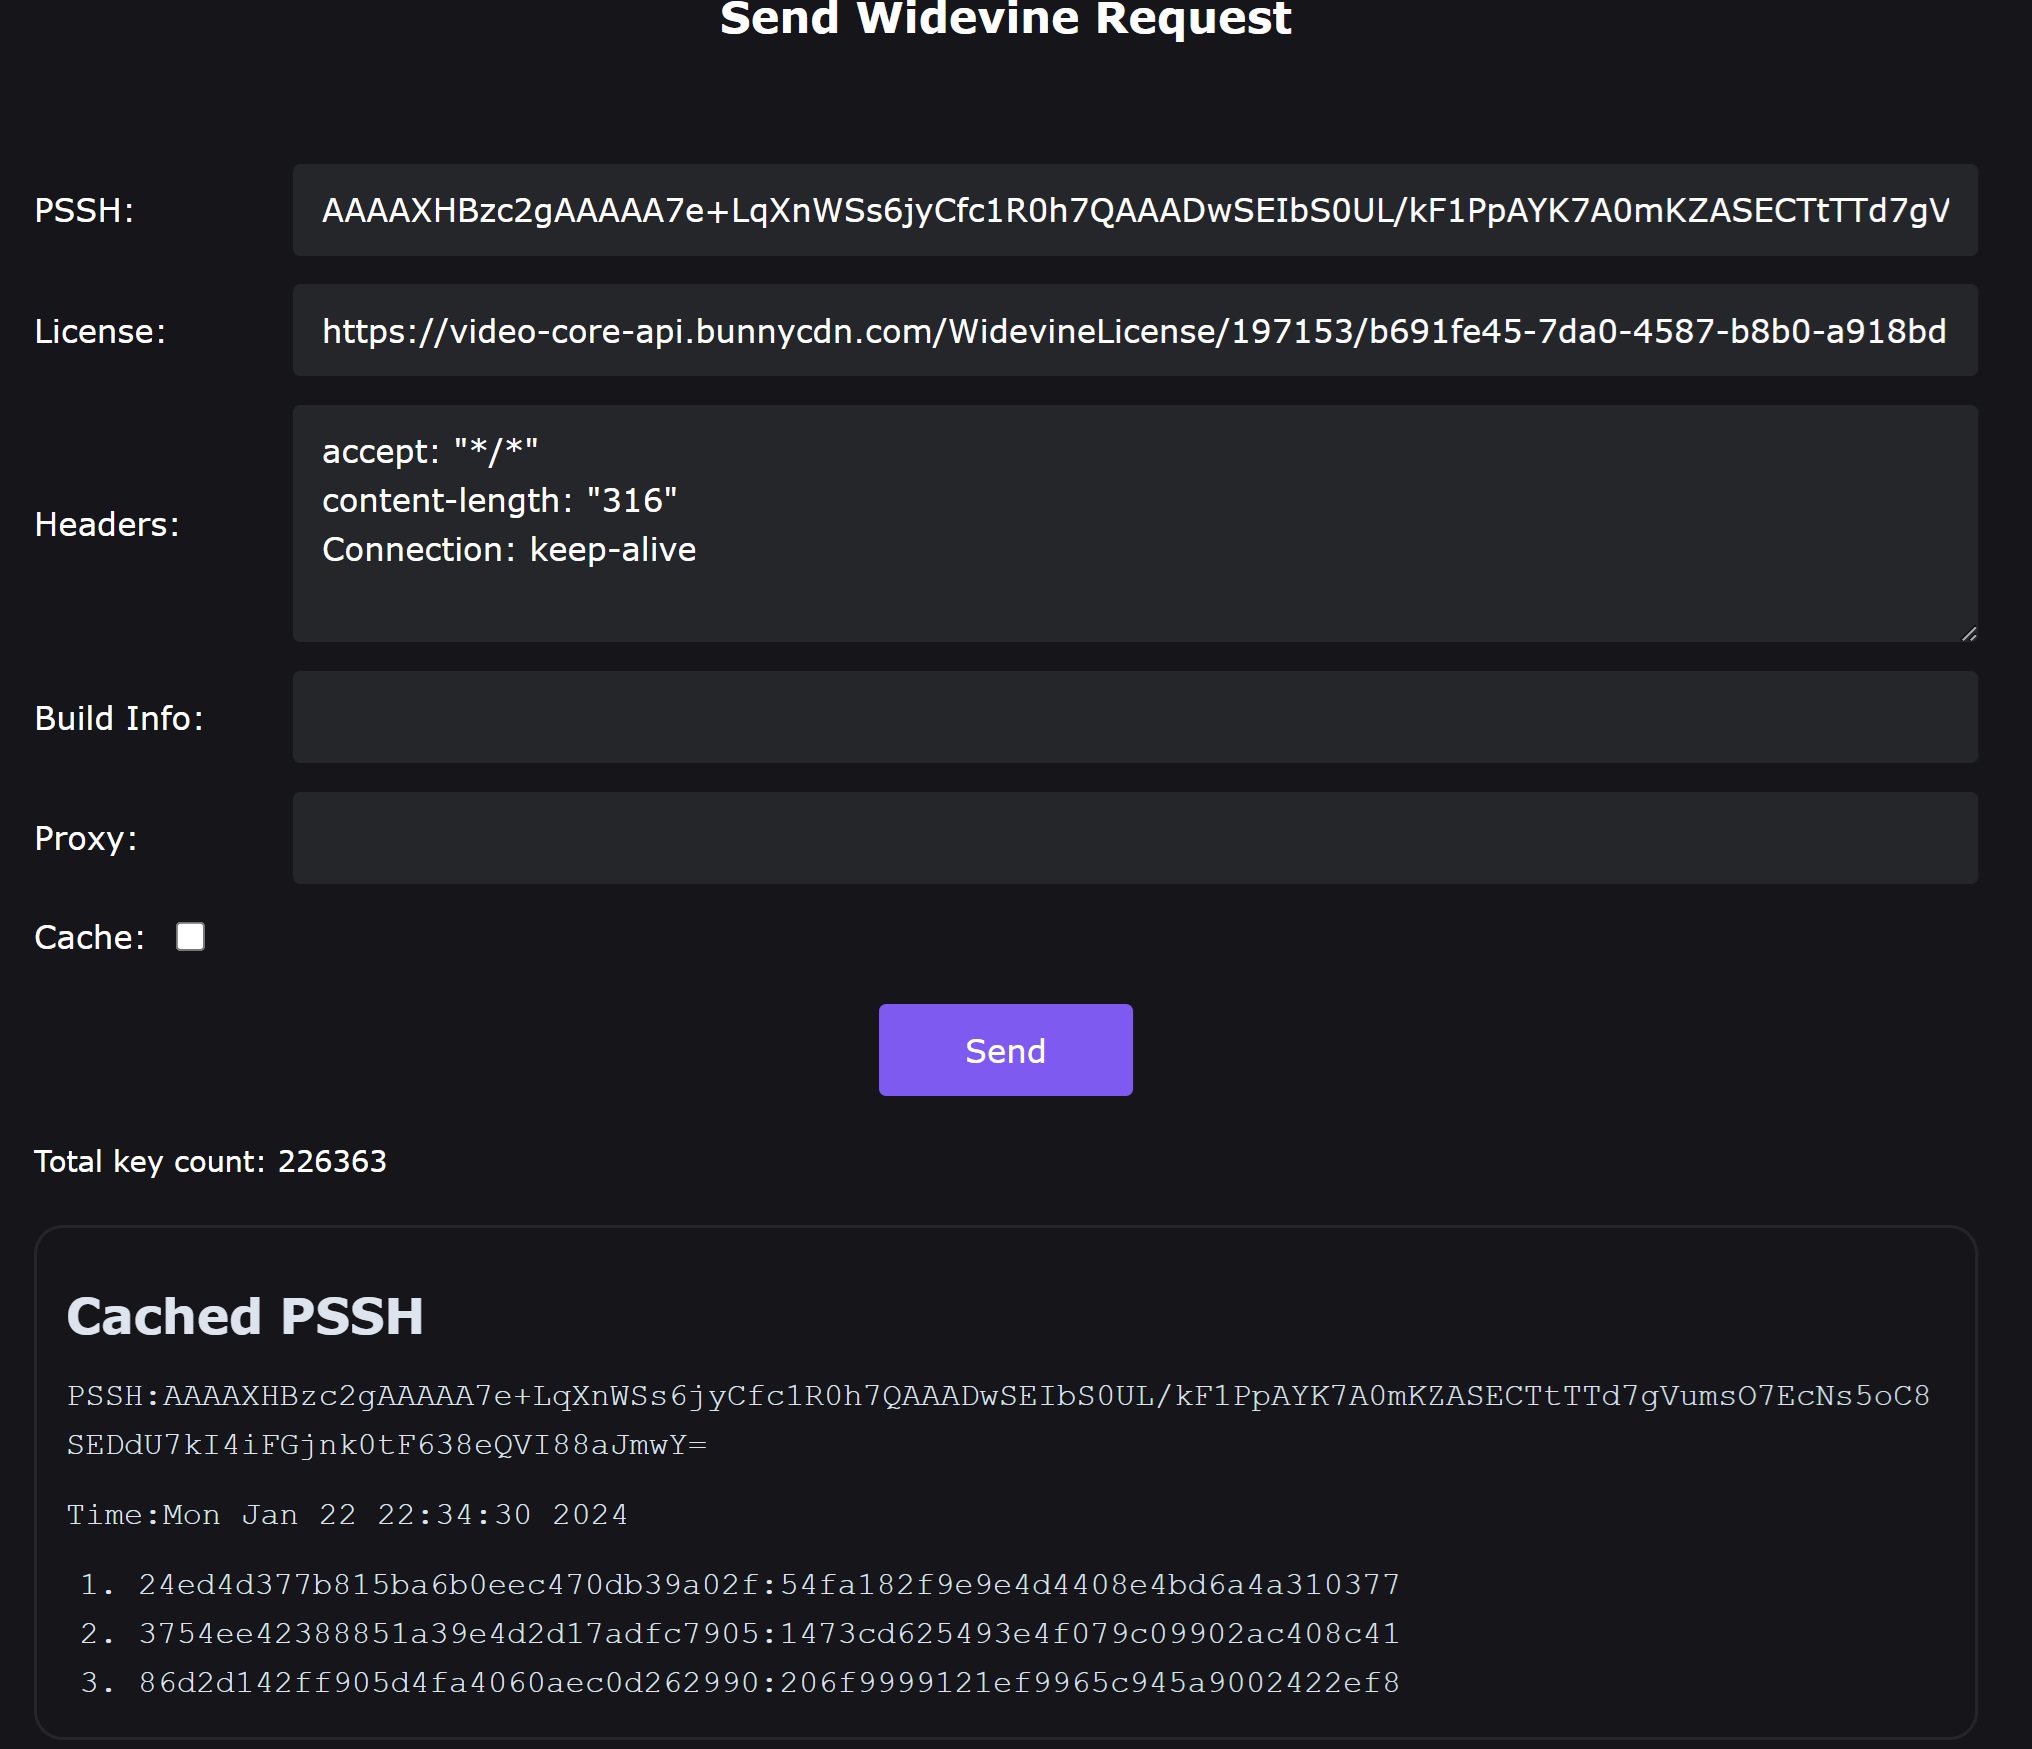Click the Cached PSSH heading

pos(245,1316)
